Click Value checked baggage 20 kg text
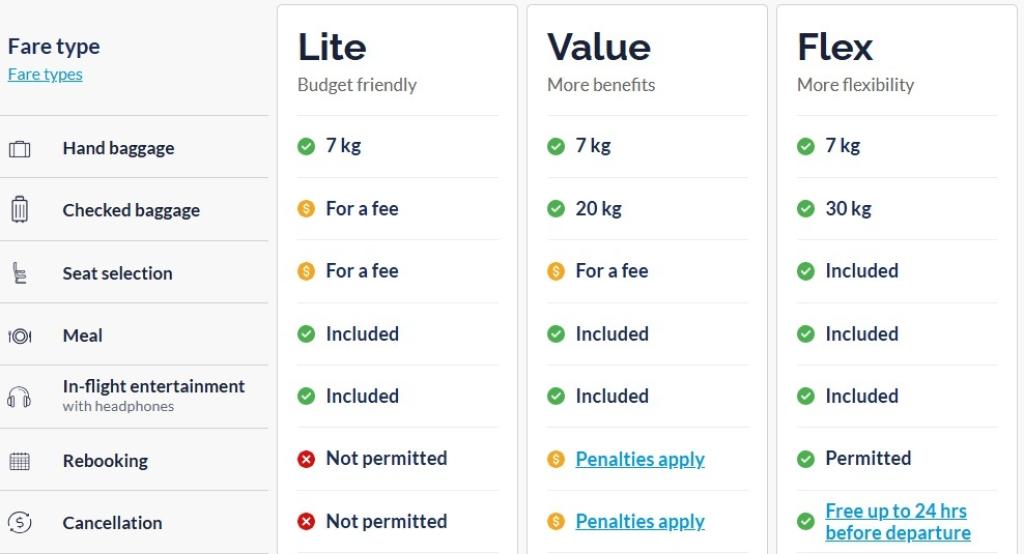The image size is (1024, 554). coord(598,209)
